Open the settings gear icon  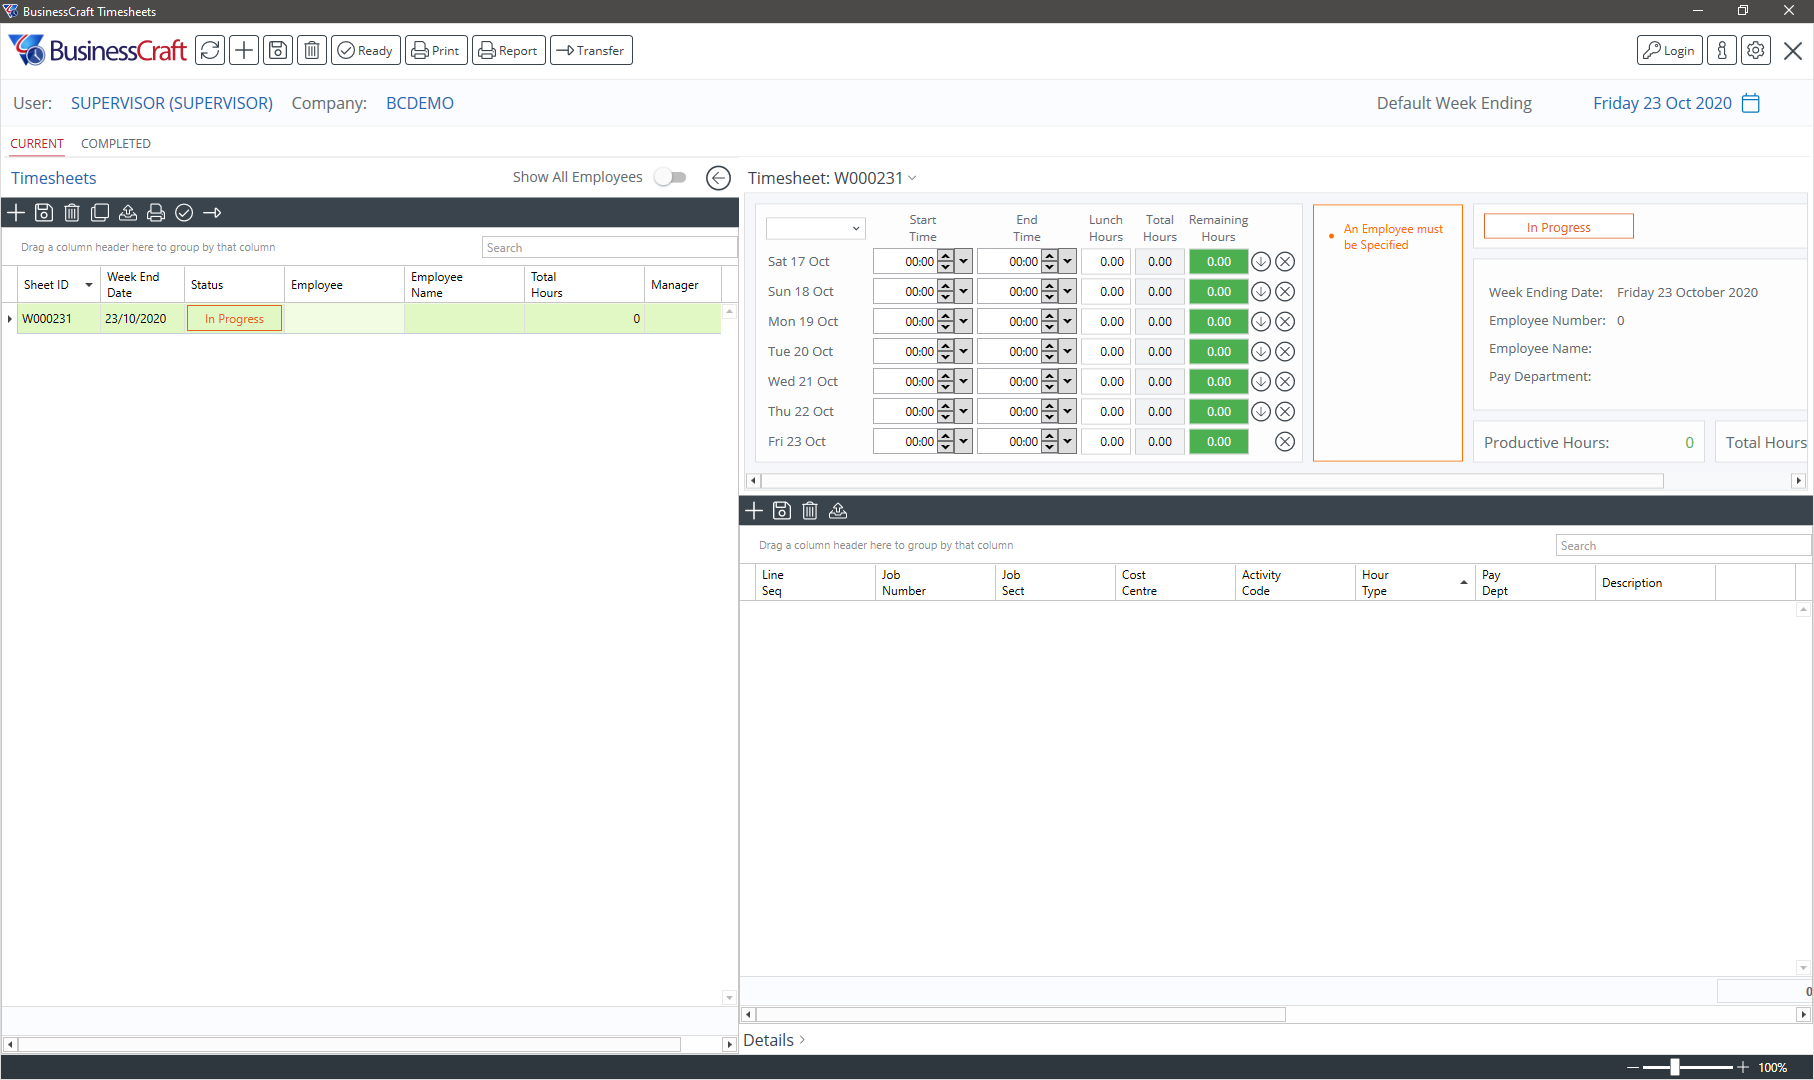coord(1756,50)
